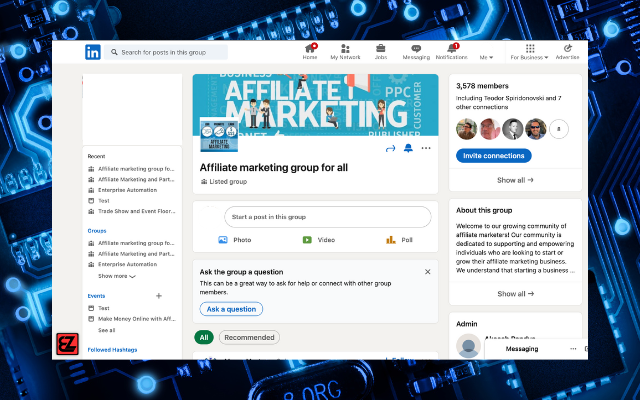Go to Home in the top nav

(x=310, y=52)
